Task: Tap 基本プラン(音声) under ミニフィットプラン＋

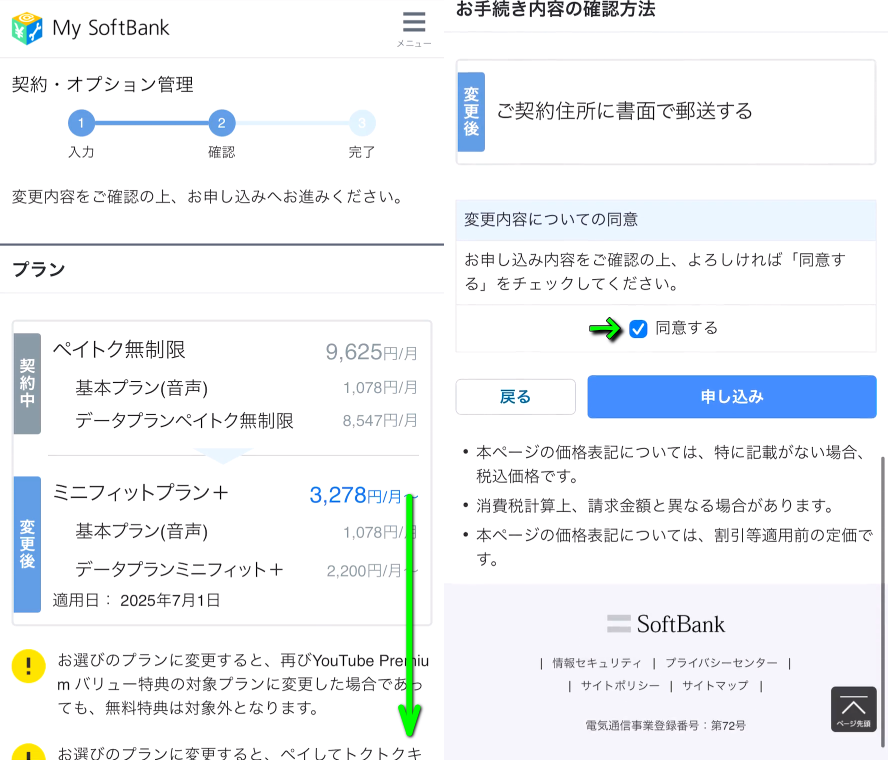Action: click(x=142, y=532)
